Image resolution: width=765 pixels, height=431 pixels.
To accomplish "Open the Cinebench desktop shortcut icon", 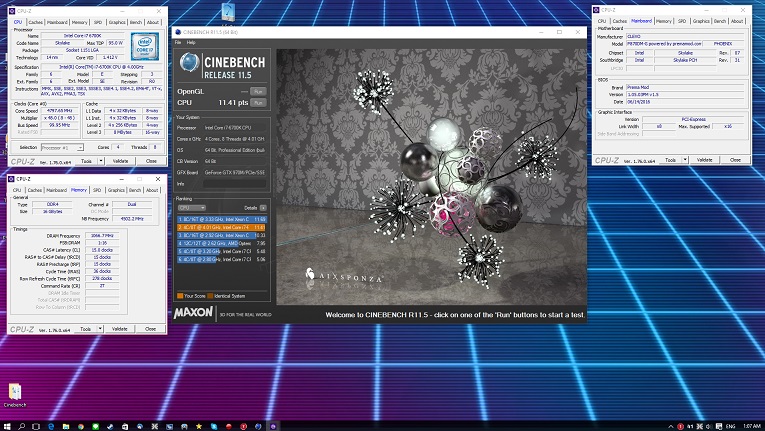I will click(15, 395).
